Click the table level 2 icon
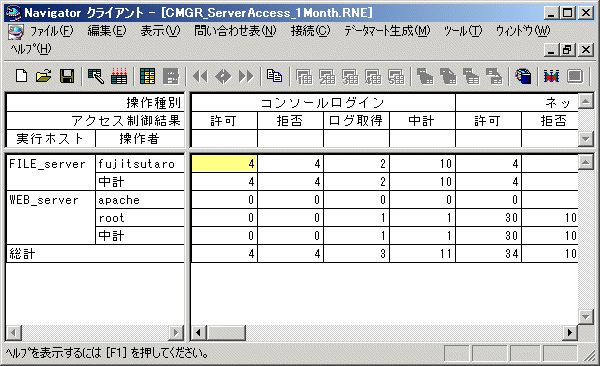 pos(327,76)
